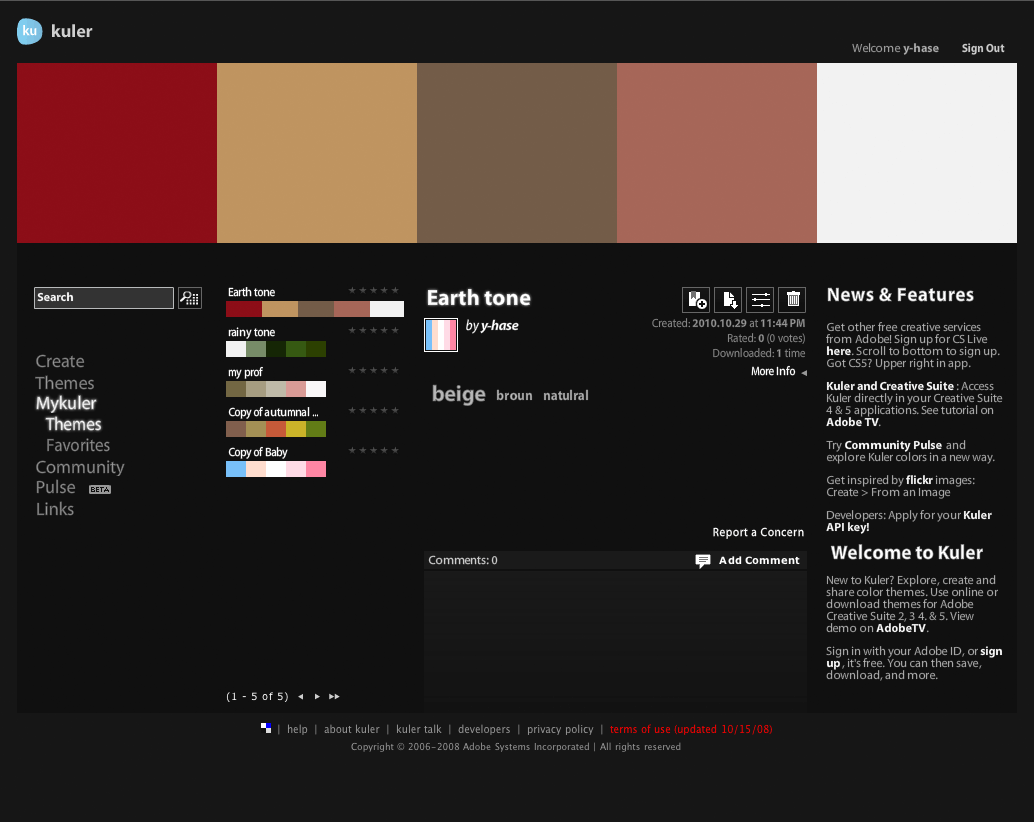Image resolution: width=1034 pixels, height=822 pixels.
Task: Open the kuler talk footer link
Action: pos(419,729)
